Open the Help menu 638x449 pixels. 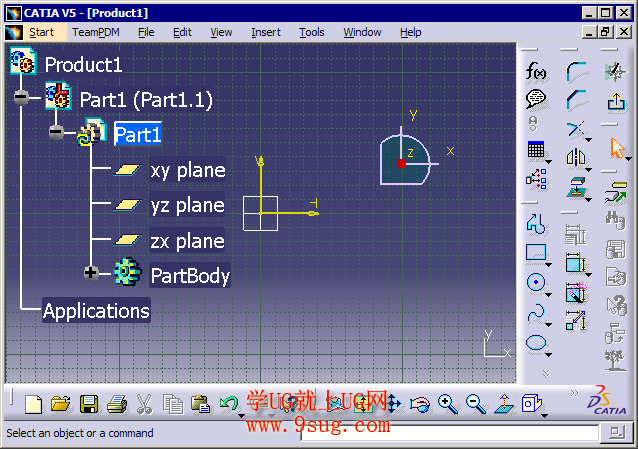411,32
